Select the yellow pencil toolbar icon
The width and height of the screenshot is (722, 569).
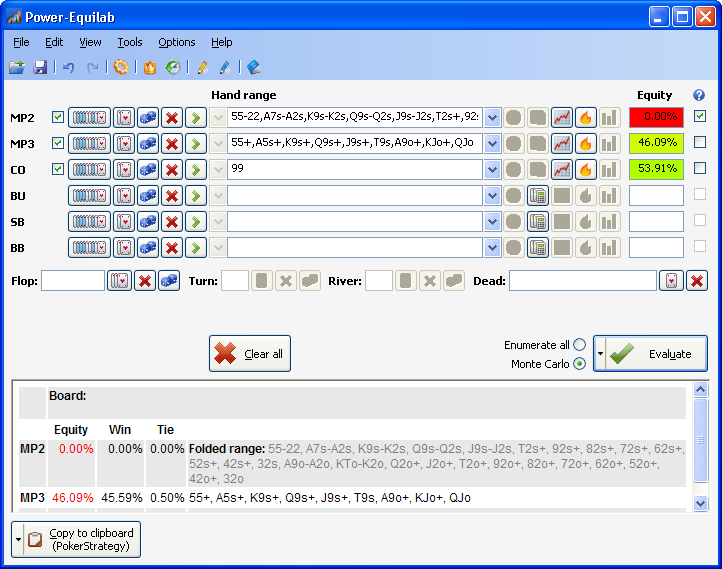(202, 68)
